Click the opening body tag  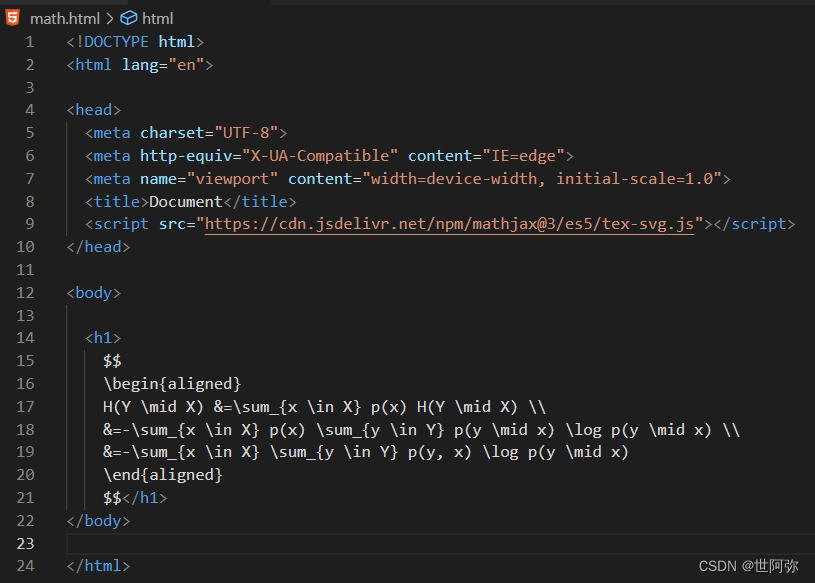pyautogui.click(x=94, y=293)
